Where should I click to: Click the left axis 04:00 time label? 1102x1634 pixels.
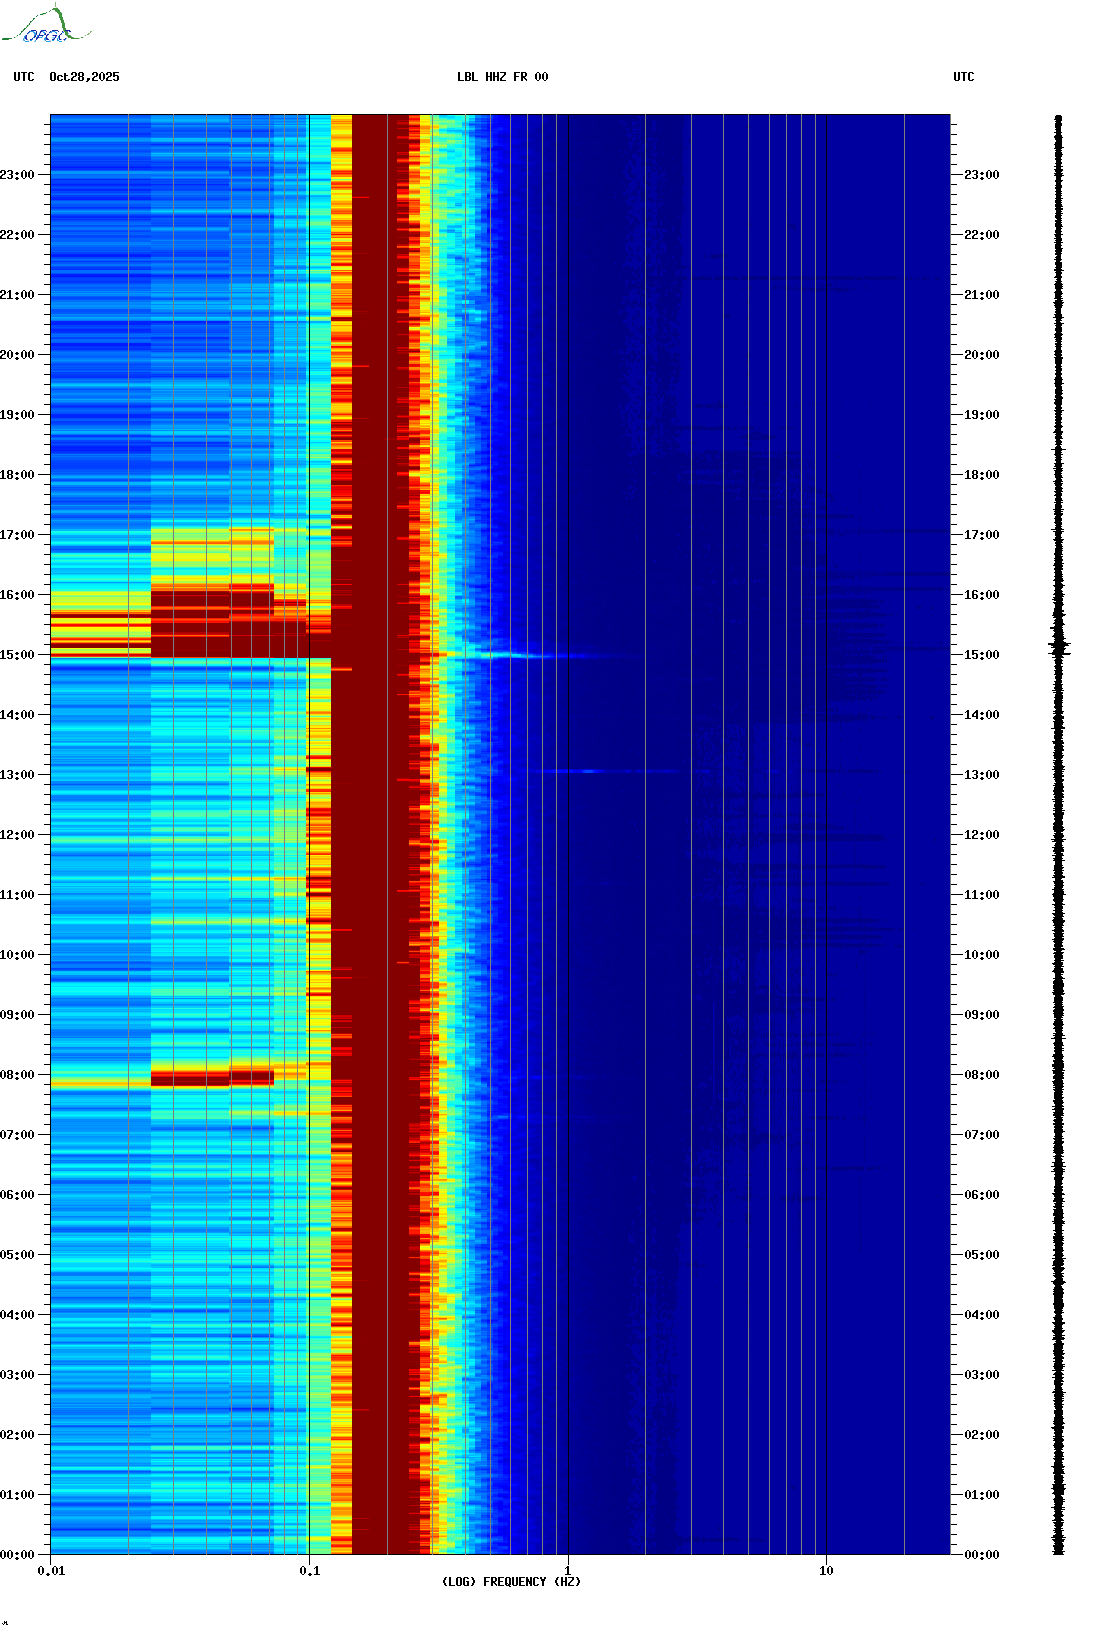coord(17,1315)
